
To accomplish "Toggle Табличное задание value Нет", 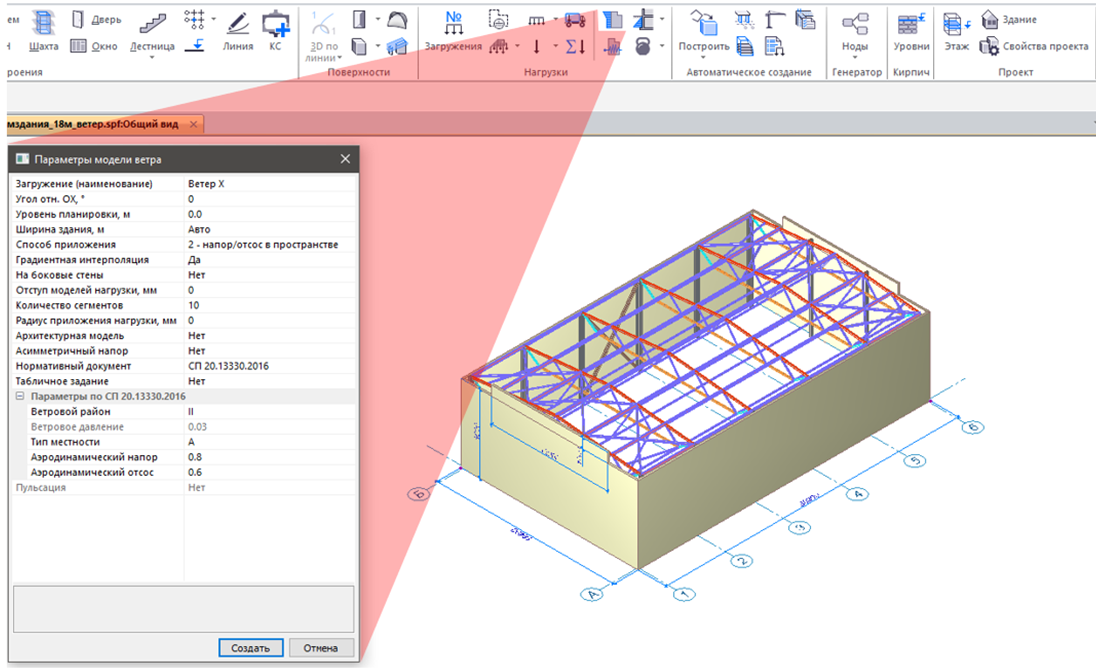I will point(270,382).
